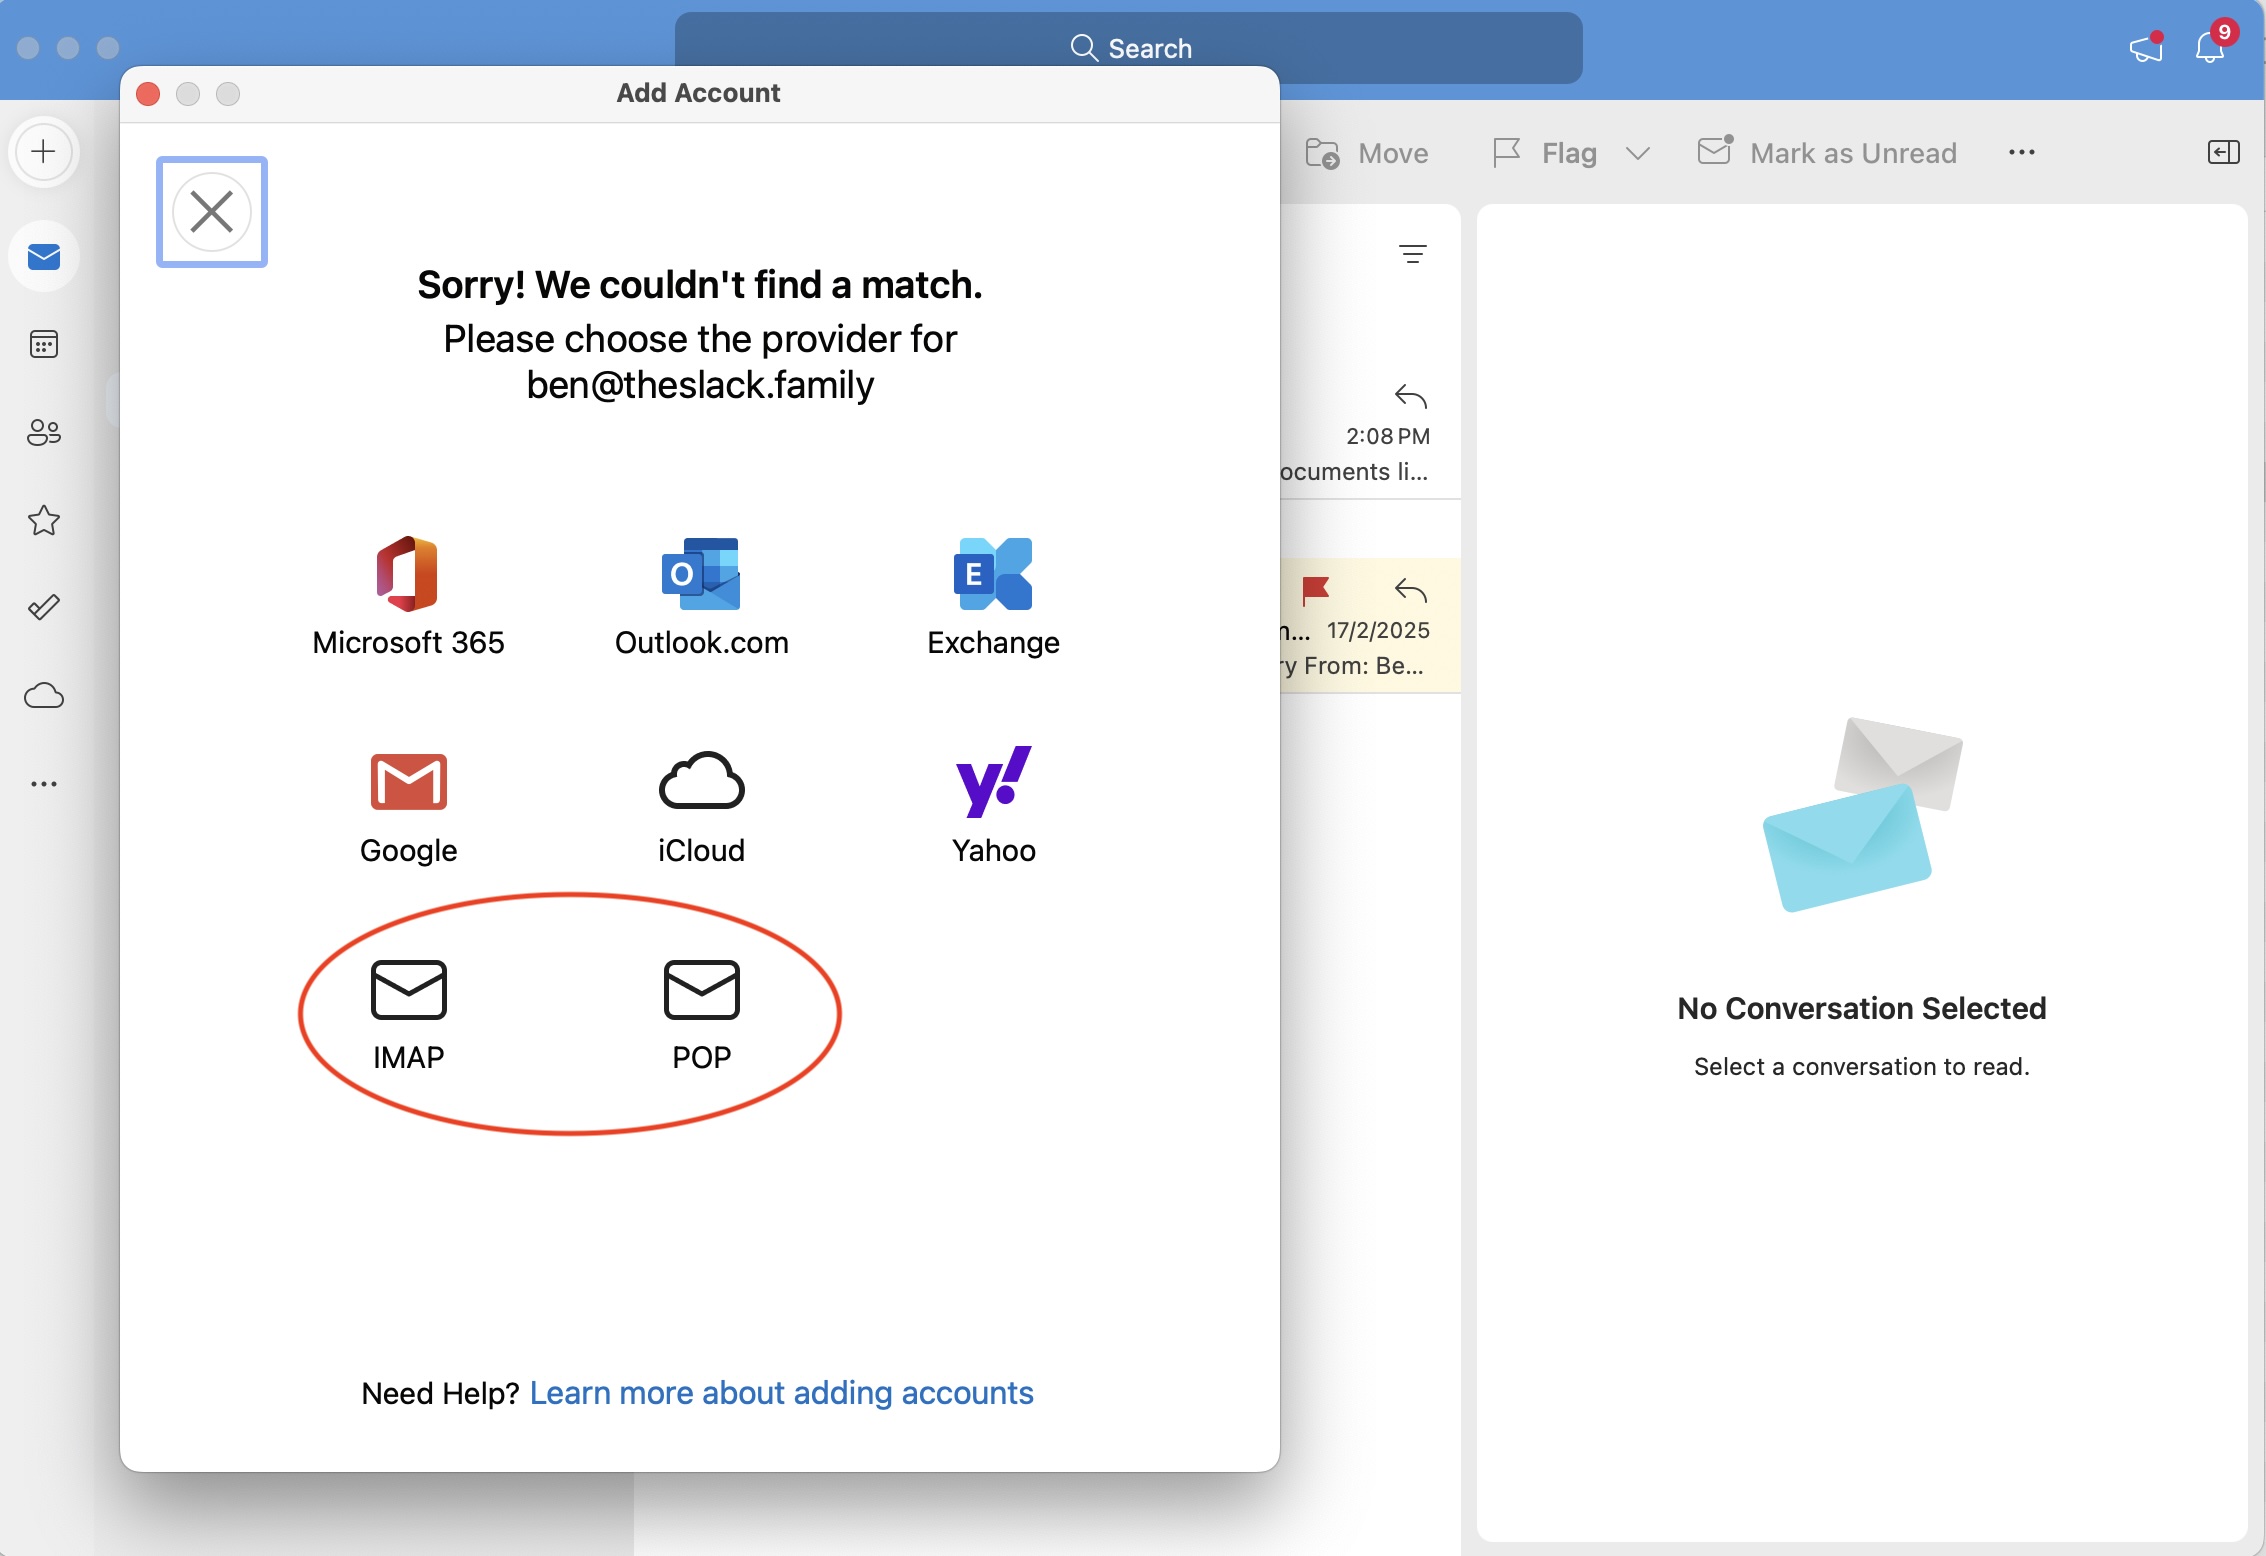Open Learn more about adding accounts link
This screenshot has height=1556, width=2266.
[x=781, y=1392]
